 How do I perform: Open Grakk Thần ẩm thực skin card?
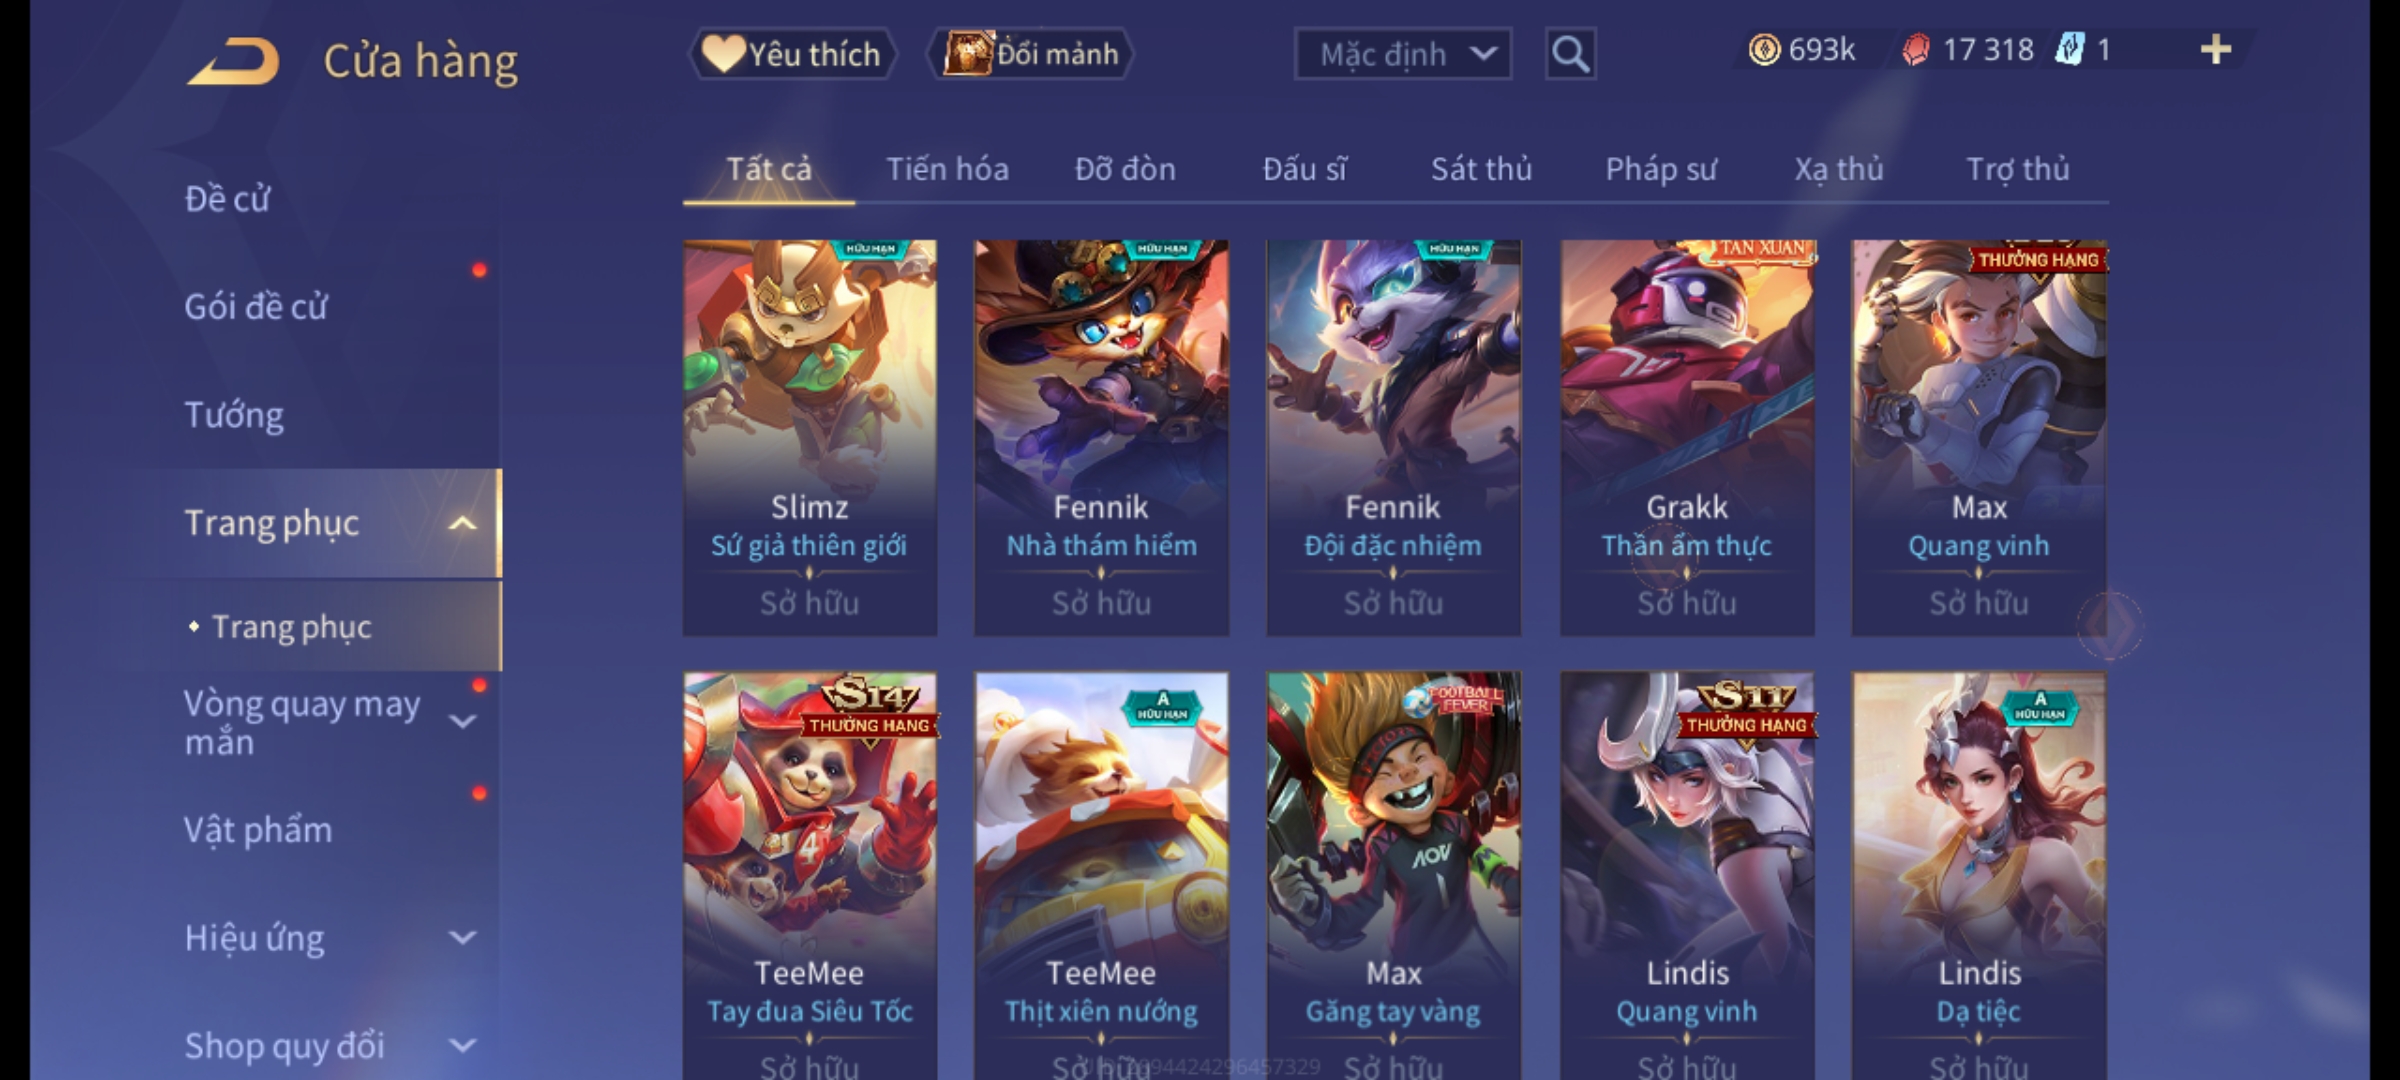[1687, 437]
